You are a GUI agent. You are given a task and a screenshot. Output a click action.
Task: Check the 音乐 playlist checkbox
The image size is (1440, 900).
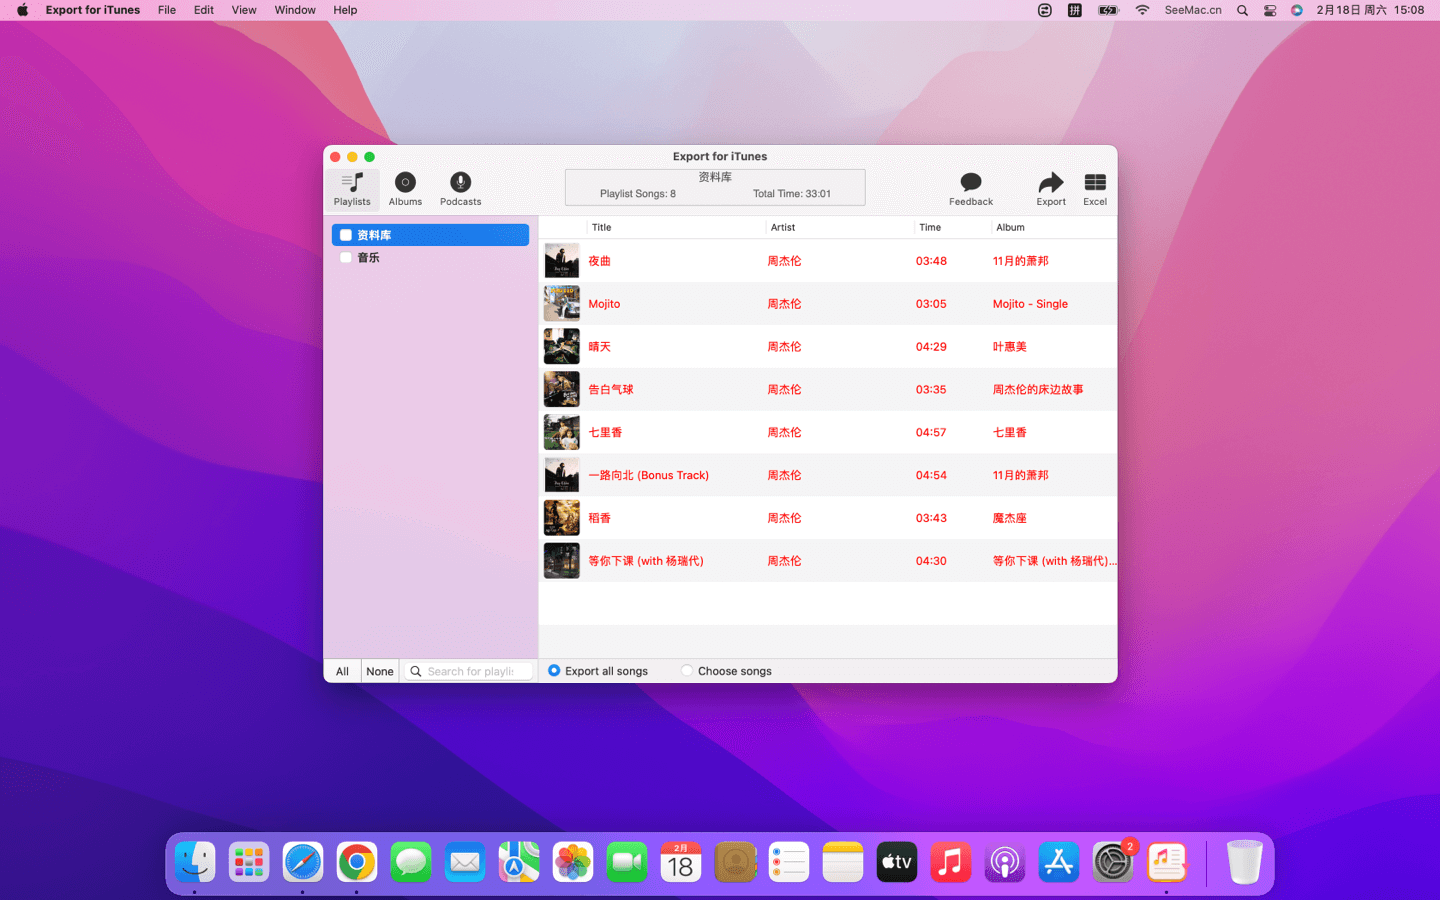(346, 258)
